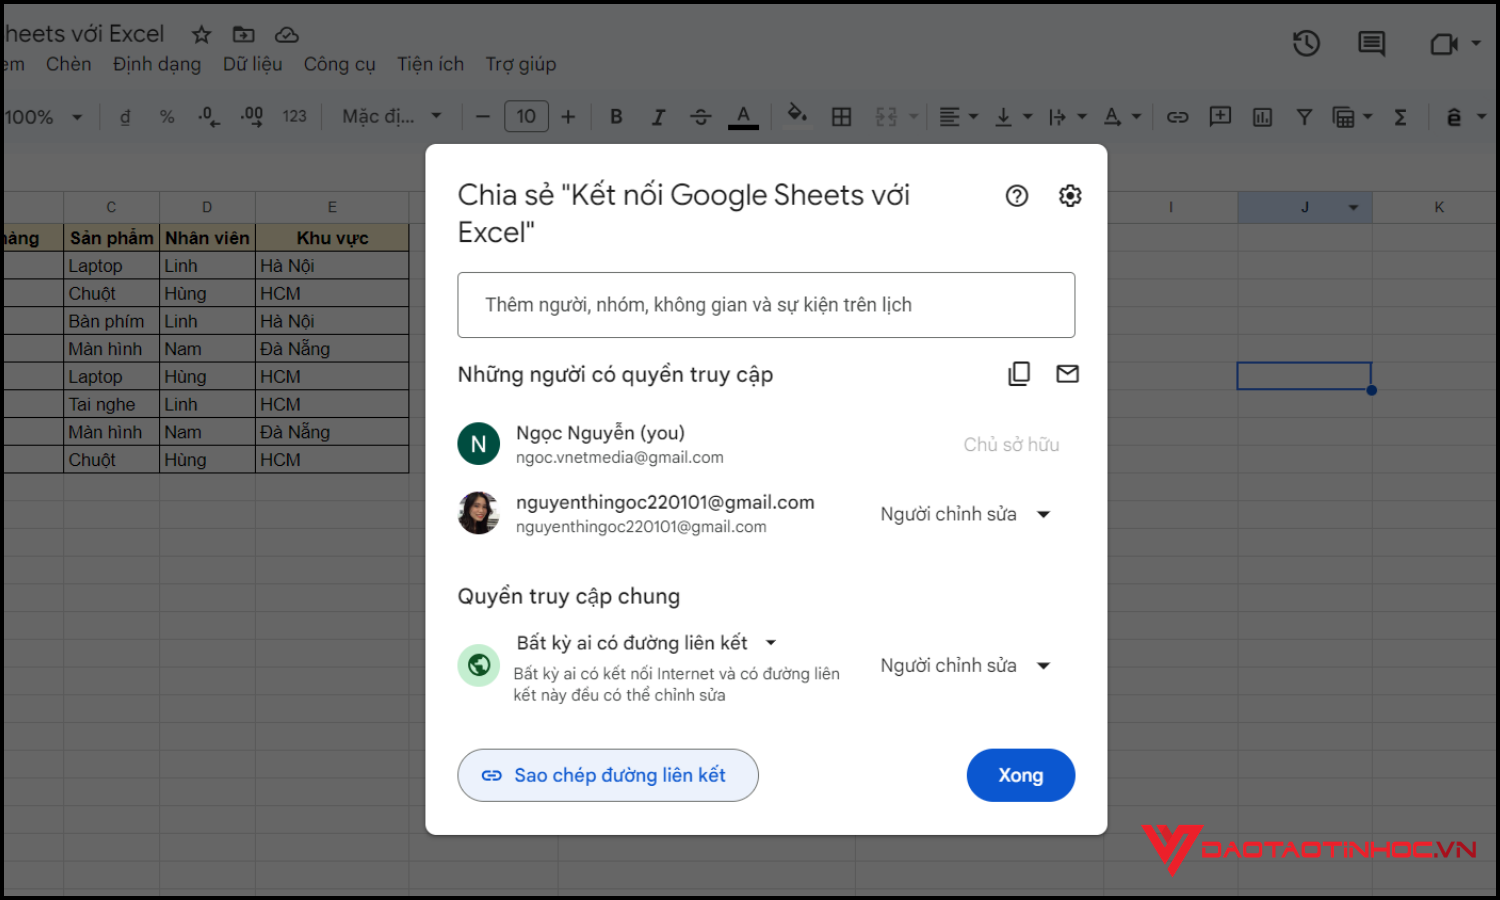The height and width of the screenshot is (900, 1500).
Task: Apply italic formatting
Action: click(x=658, y=116)
